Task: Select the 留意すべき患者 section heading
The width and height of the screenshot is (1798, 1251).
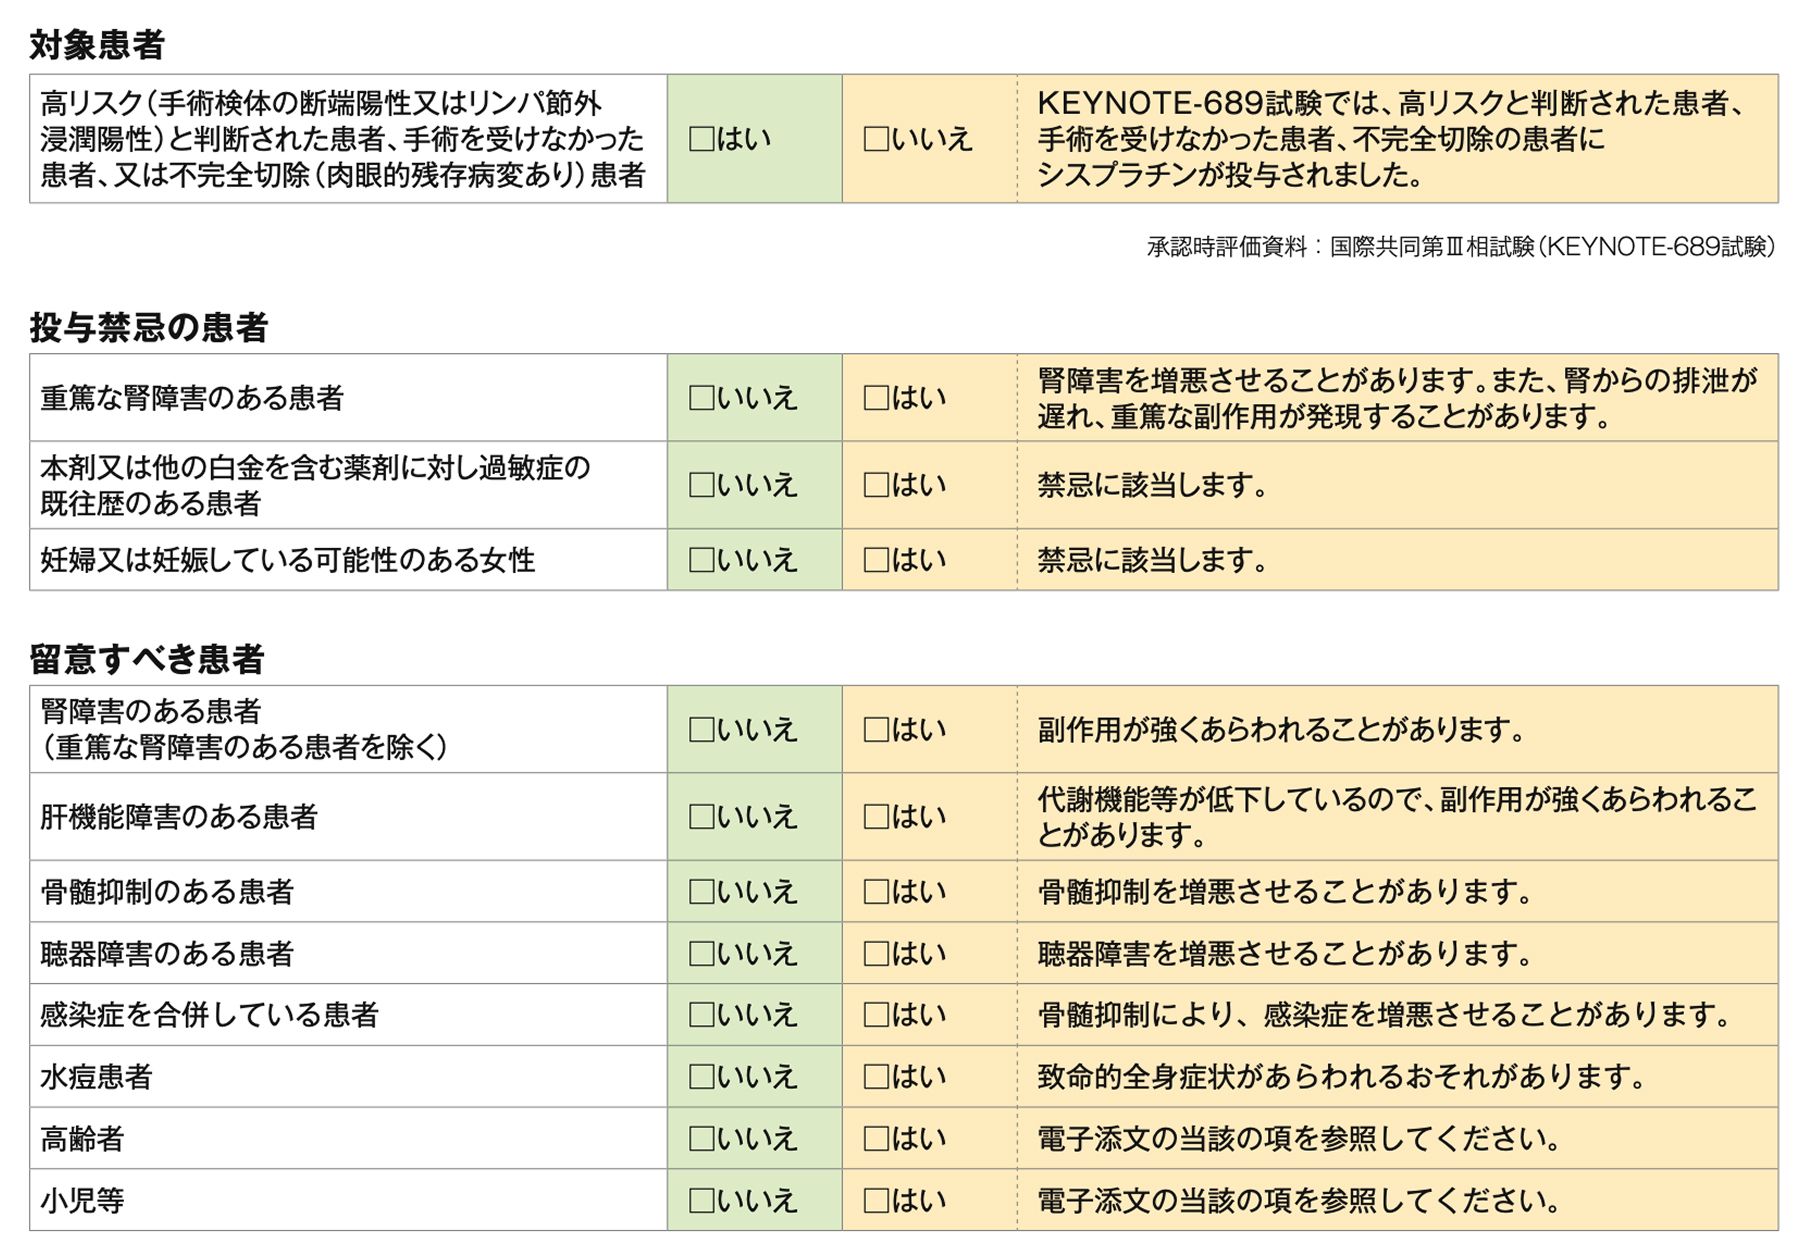Action: coord(147,659)
